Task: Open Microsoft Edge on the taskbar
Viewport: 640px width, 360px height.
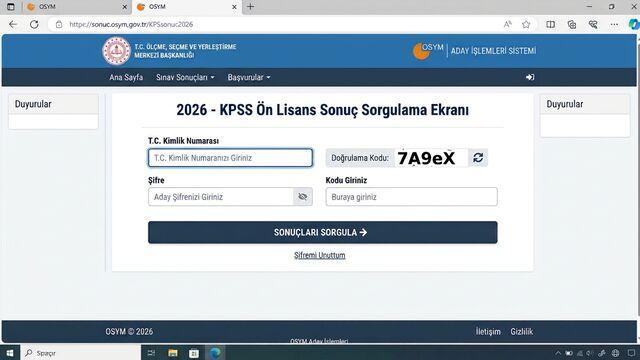Action: pyautogui.click(x=215, y=353)
